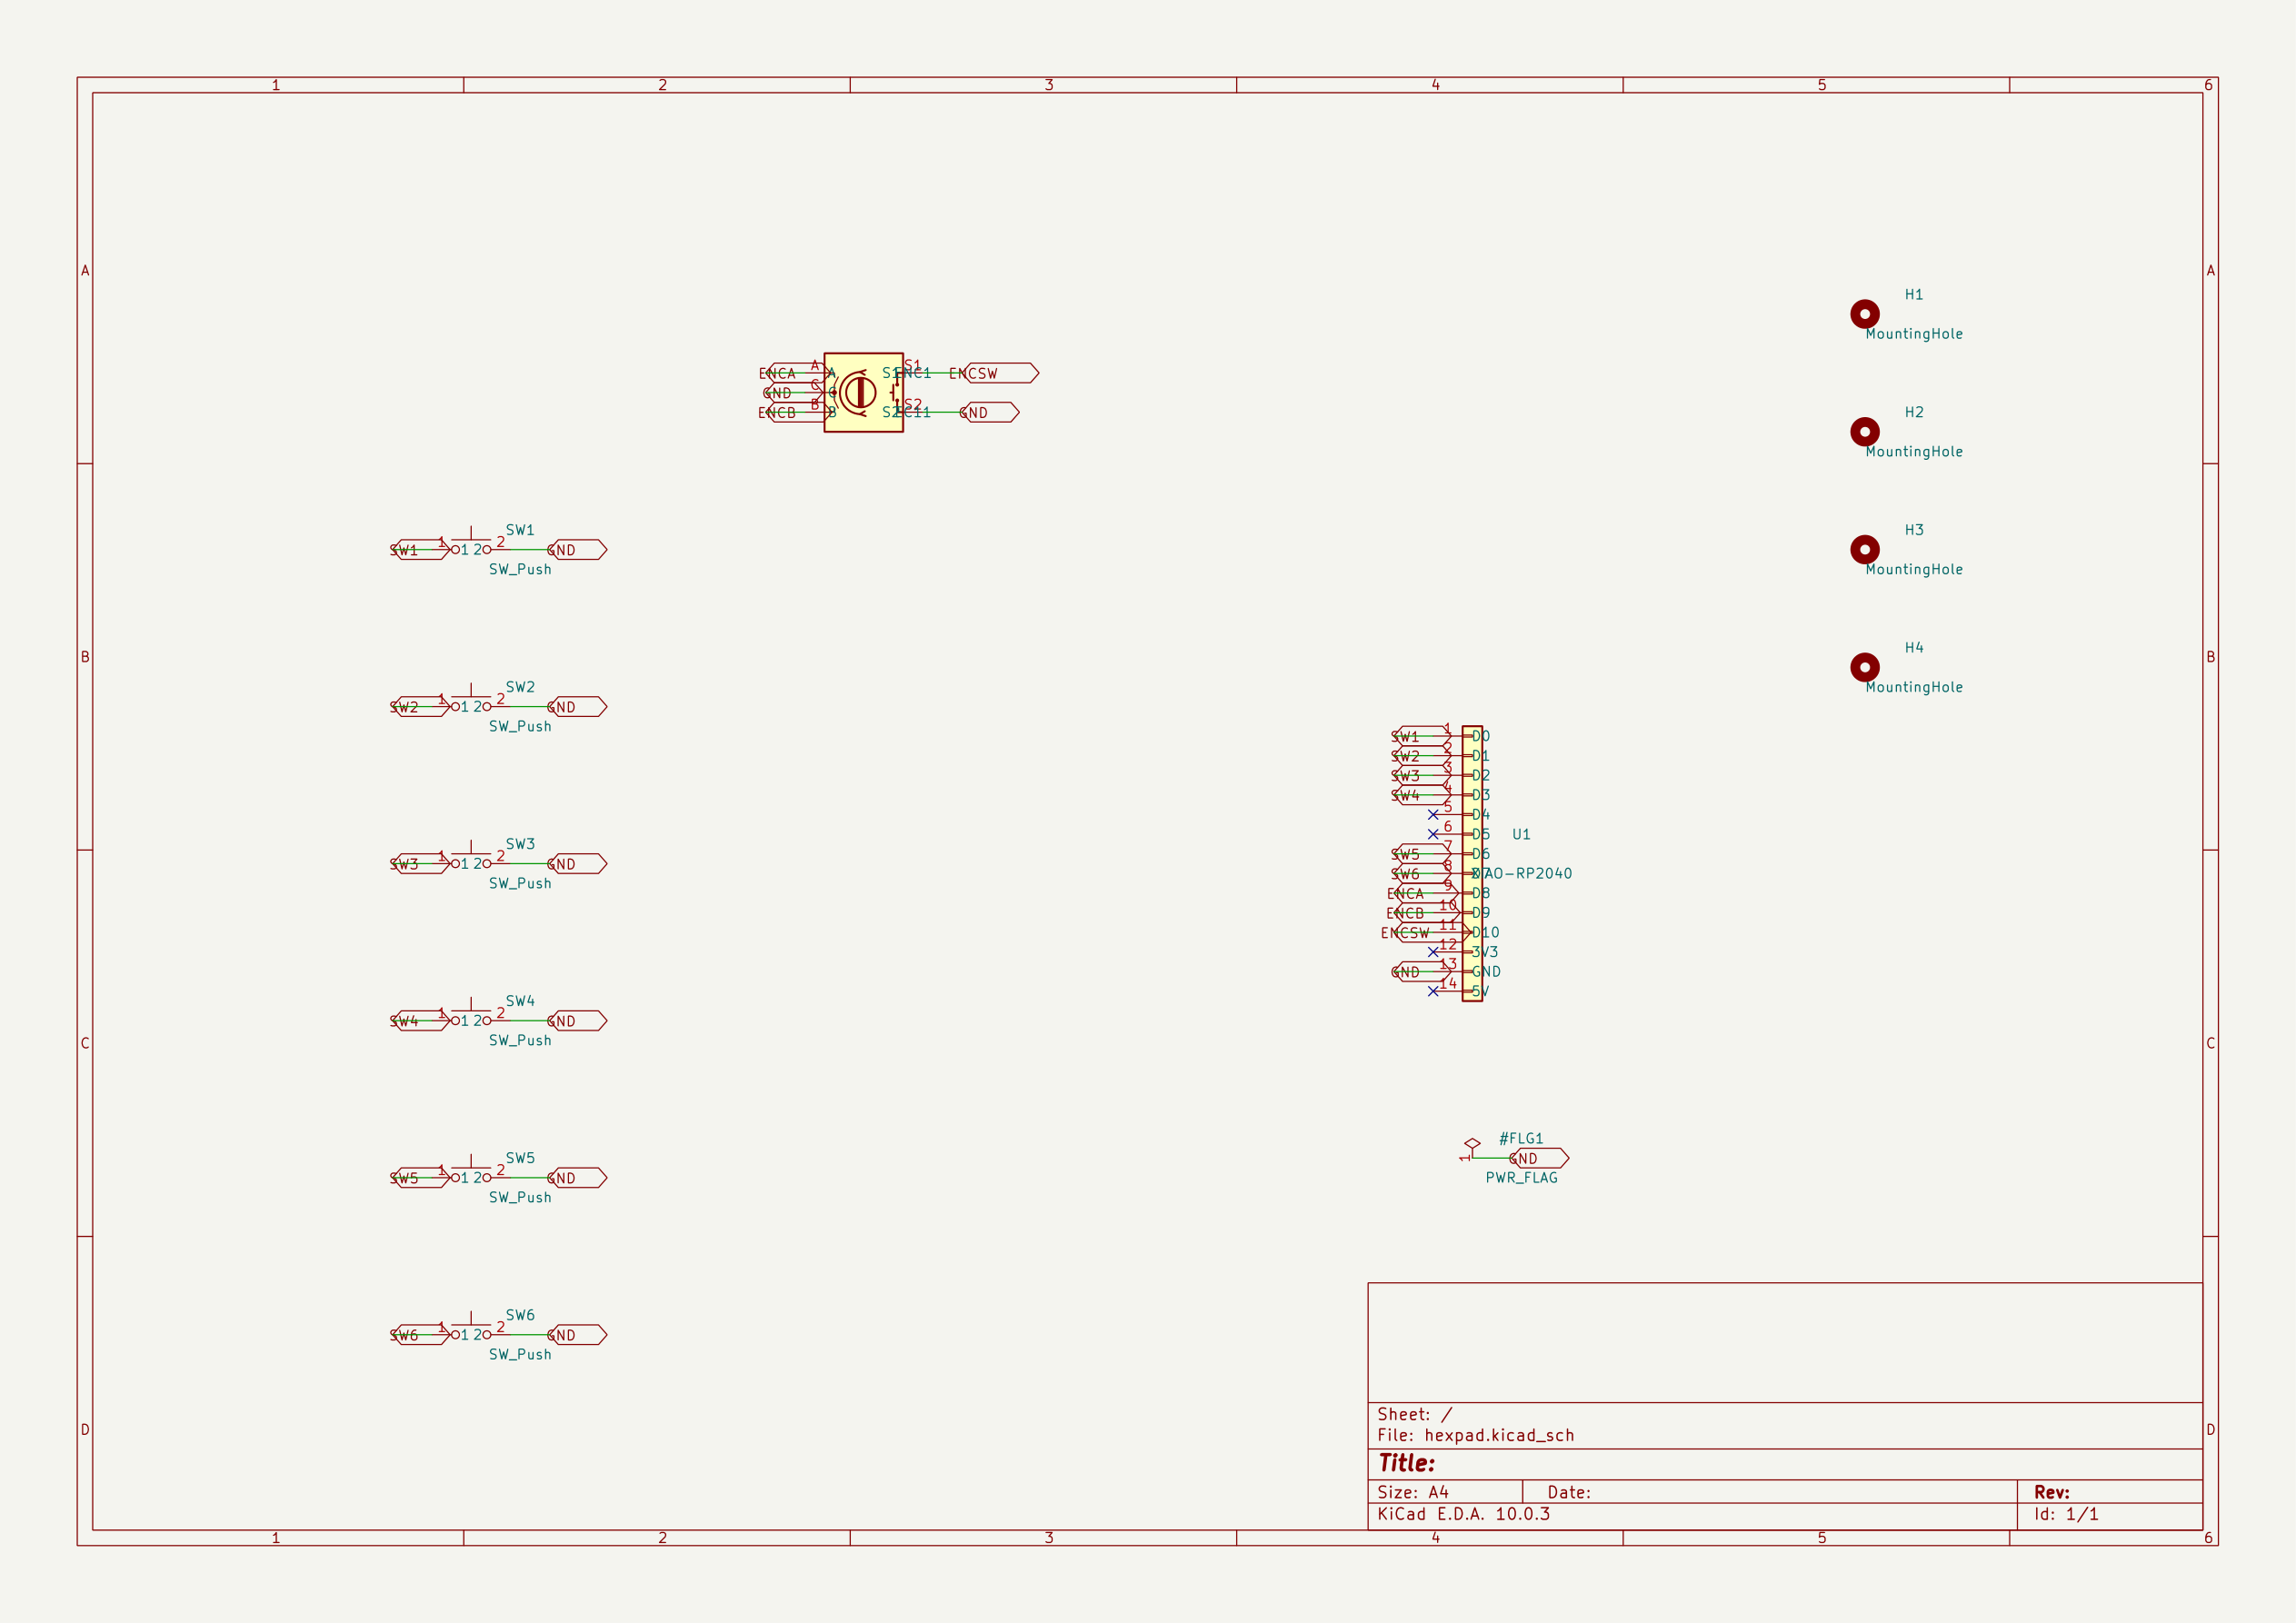Click the SW2 global label at pin D1

tap(1422, 755)
